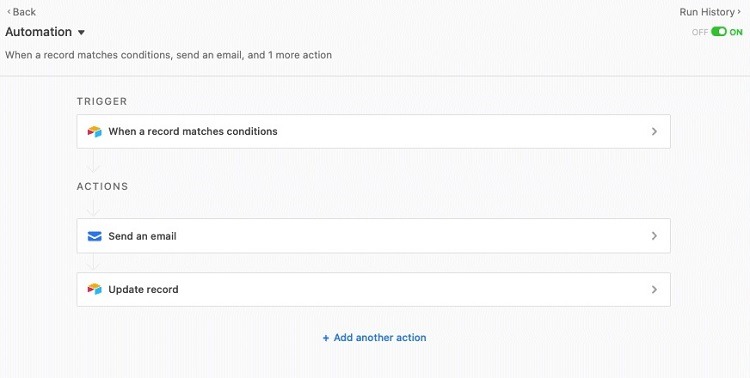750x378 pixels.
Task: Open the Run History link
Action: tap(707, 12)
